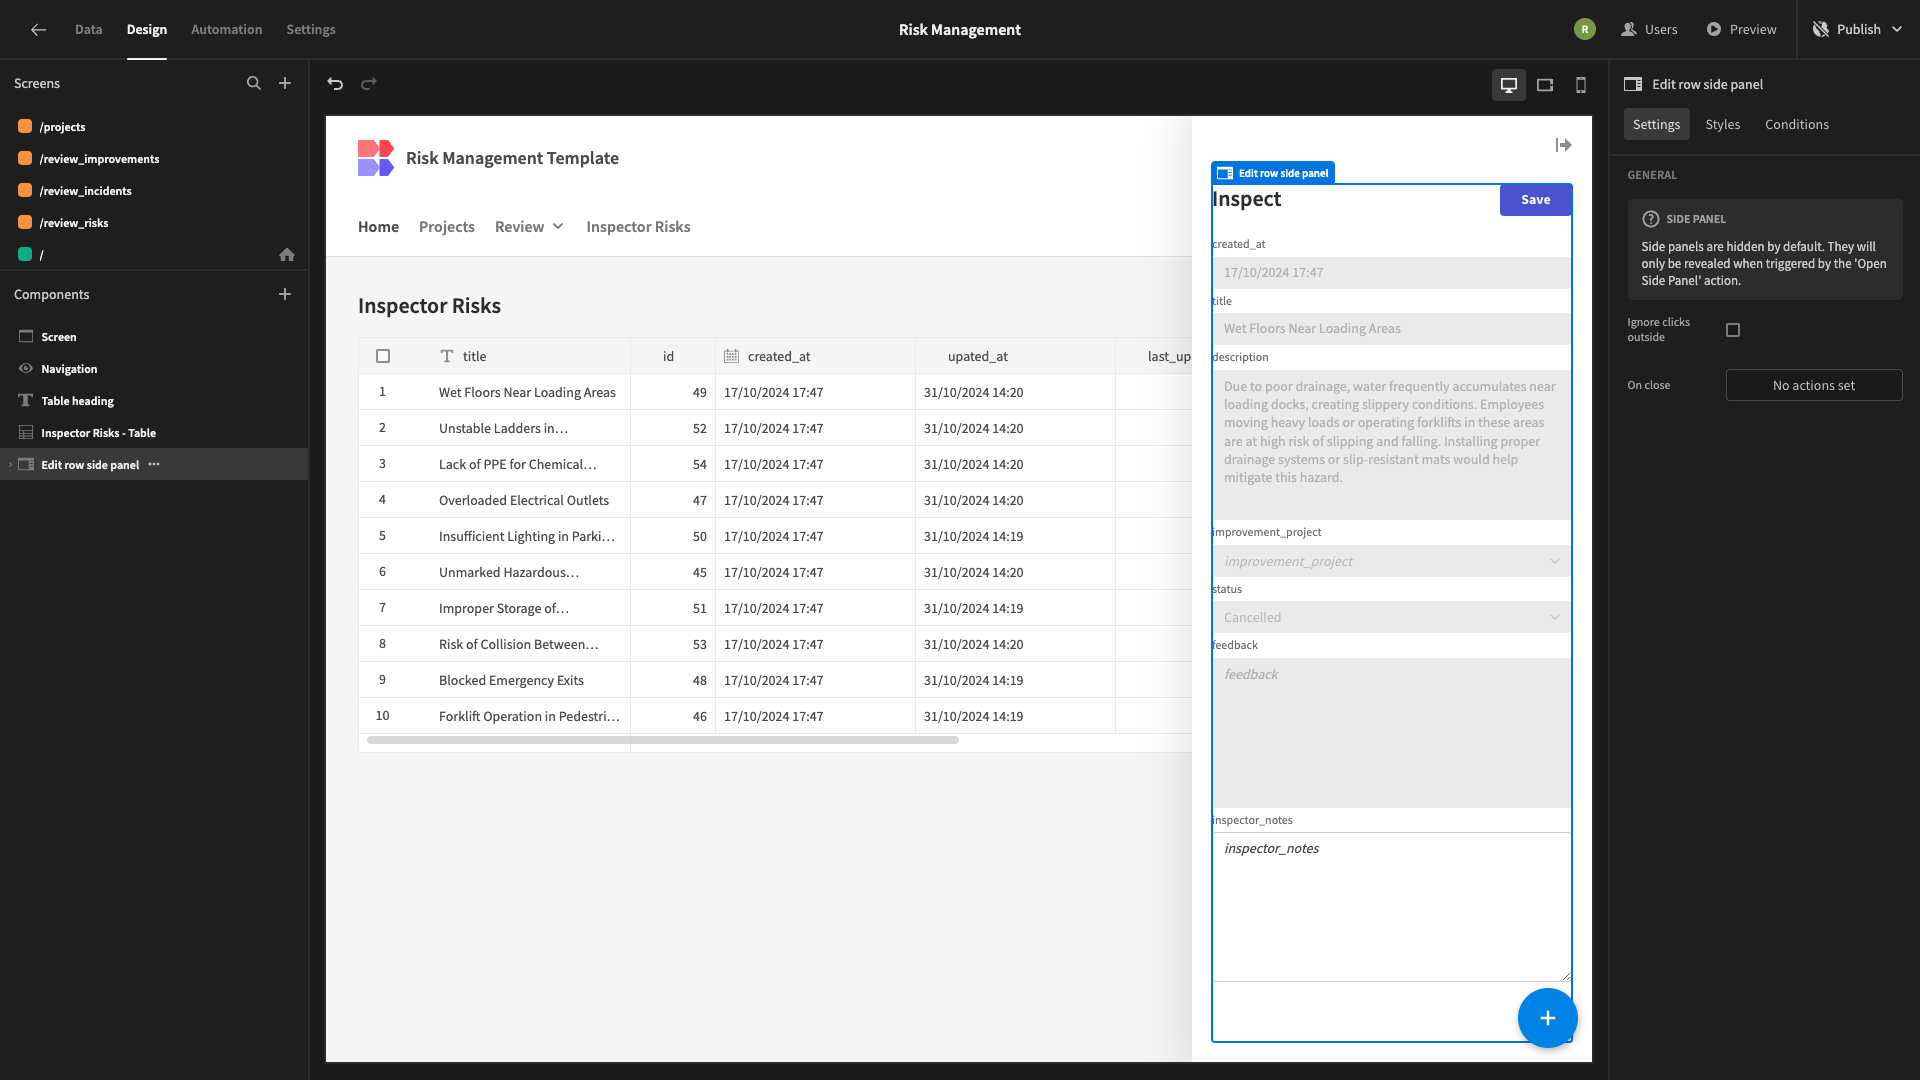Open the improvement_project dropdown
The height and width of the screenshot is (1080, 1920).
(x=1391, y=562)
